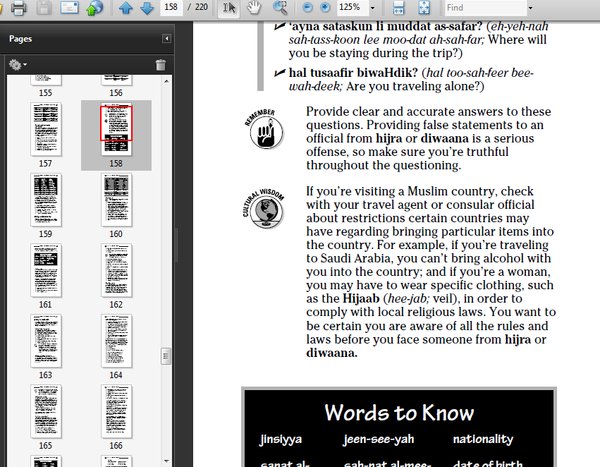Open the 125% zoom level dropdown

coord(372,8)
